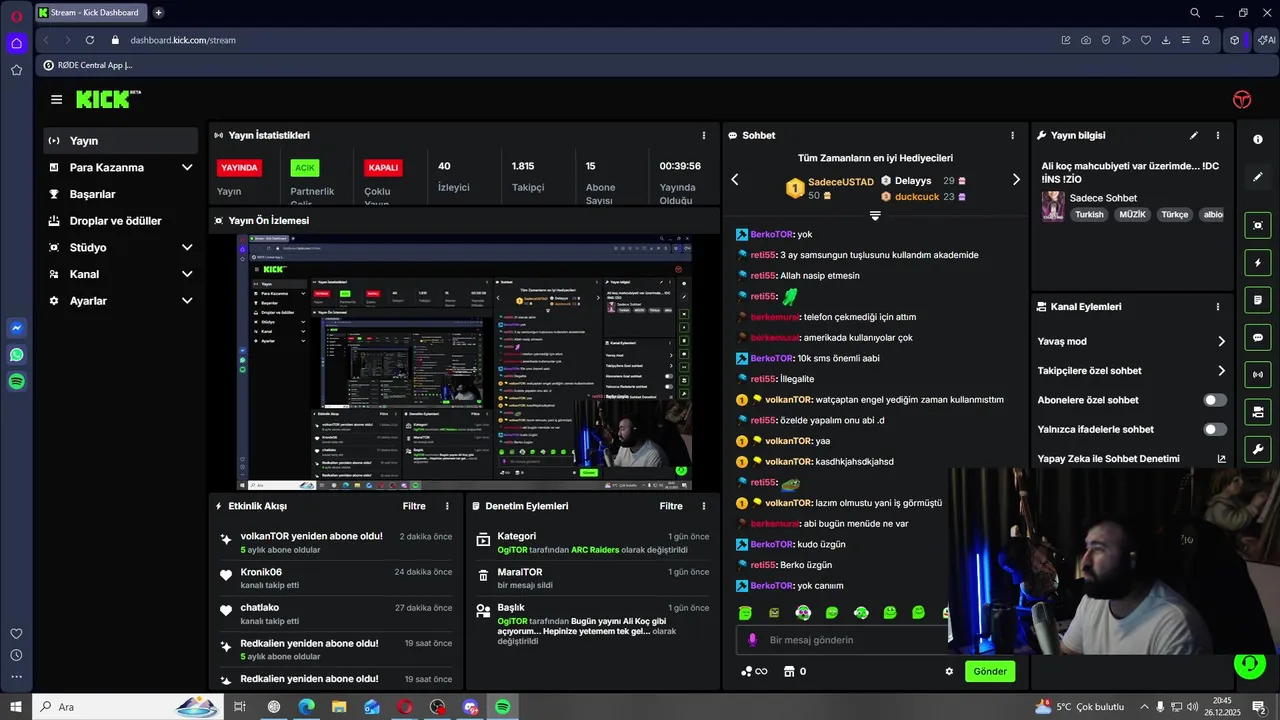Click into the Bir mesaj gönderin field

840,640
